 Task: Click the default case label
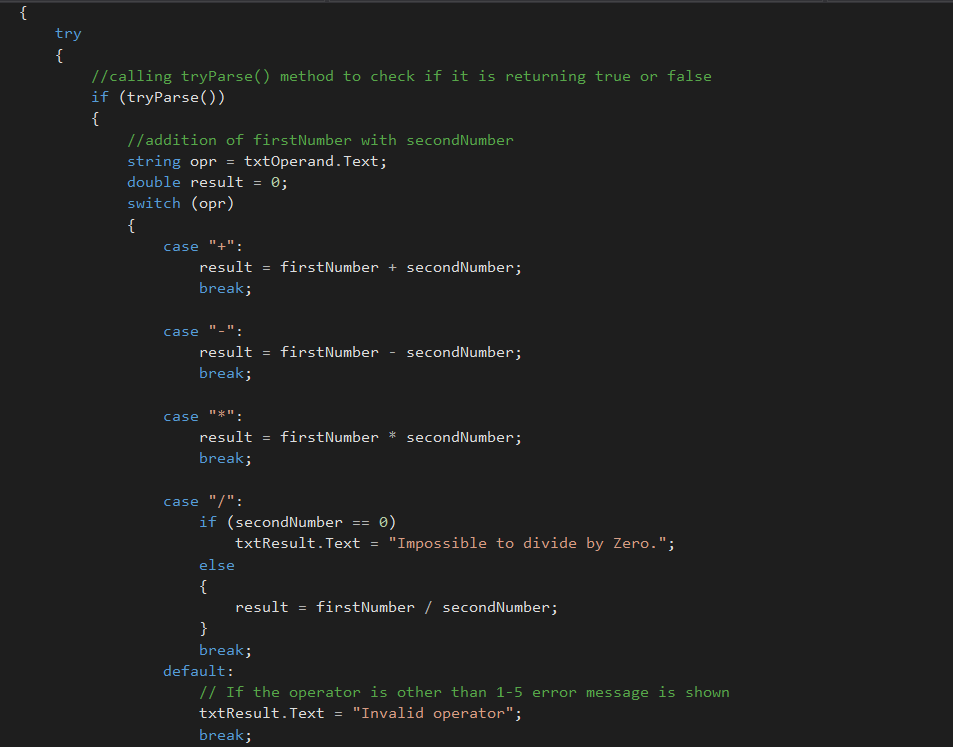click(x=188, y=670)
